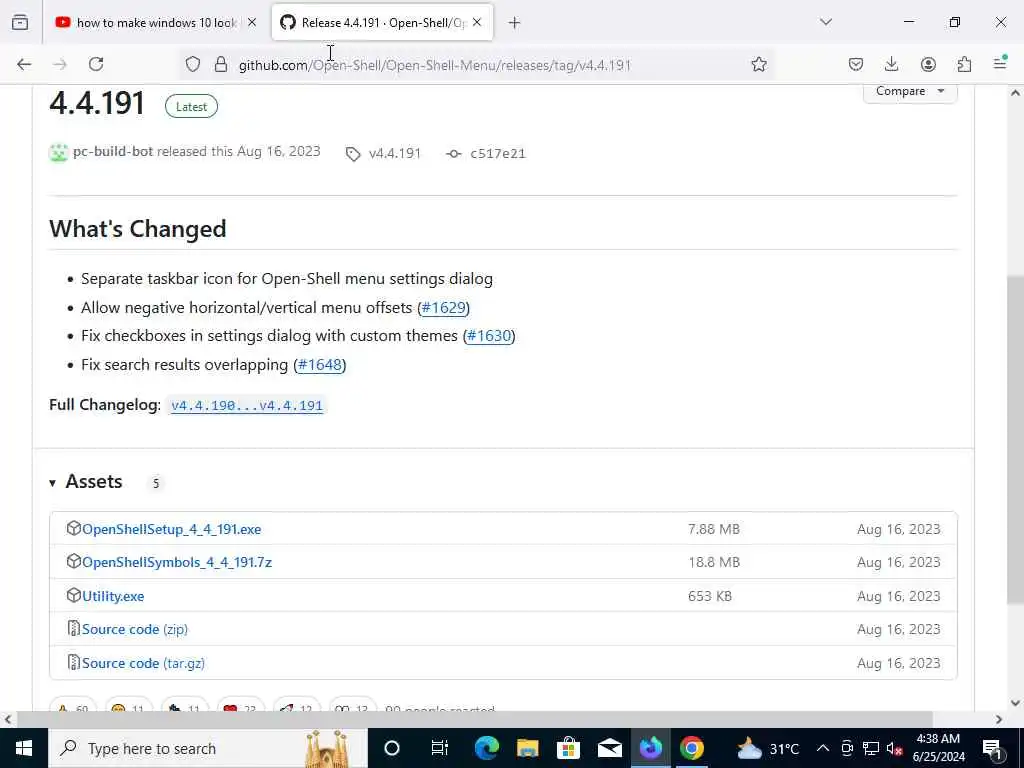Open Firefox account menu
Screen dimensions: 1024x768
[928, 64]
